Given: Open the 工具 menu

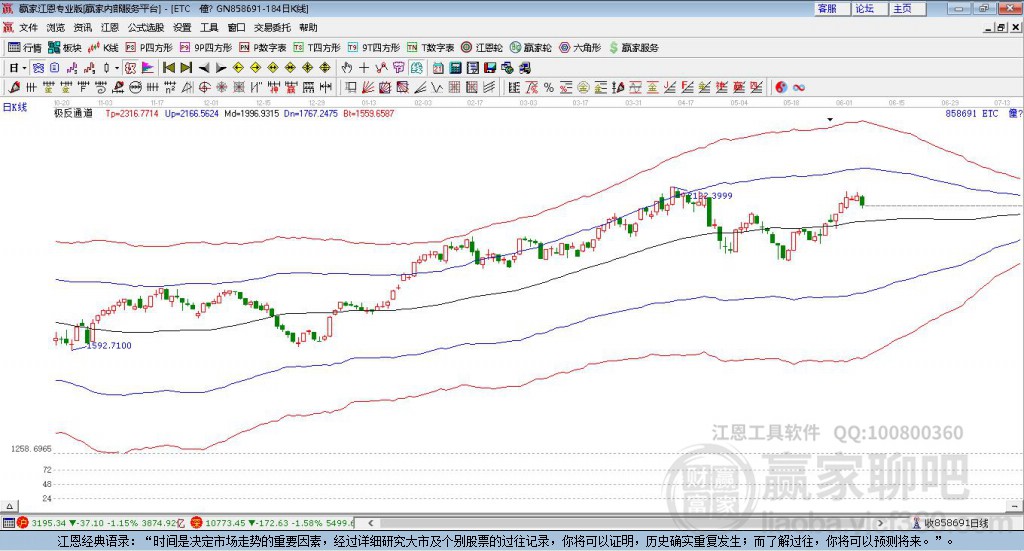Looking at the screenshot, I should [x=209, y=27].
